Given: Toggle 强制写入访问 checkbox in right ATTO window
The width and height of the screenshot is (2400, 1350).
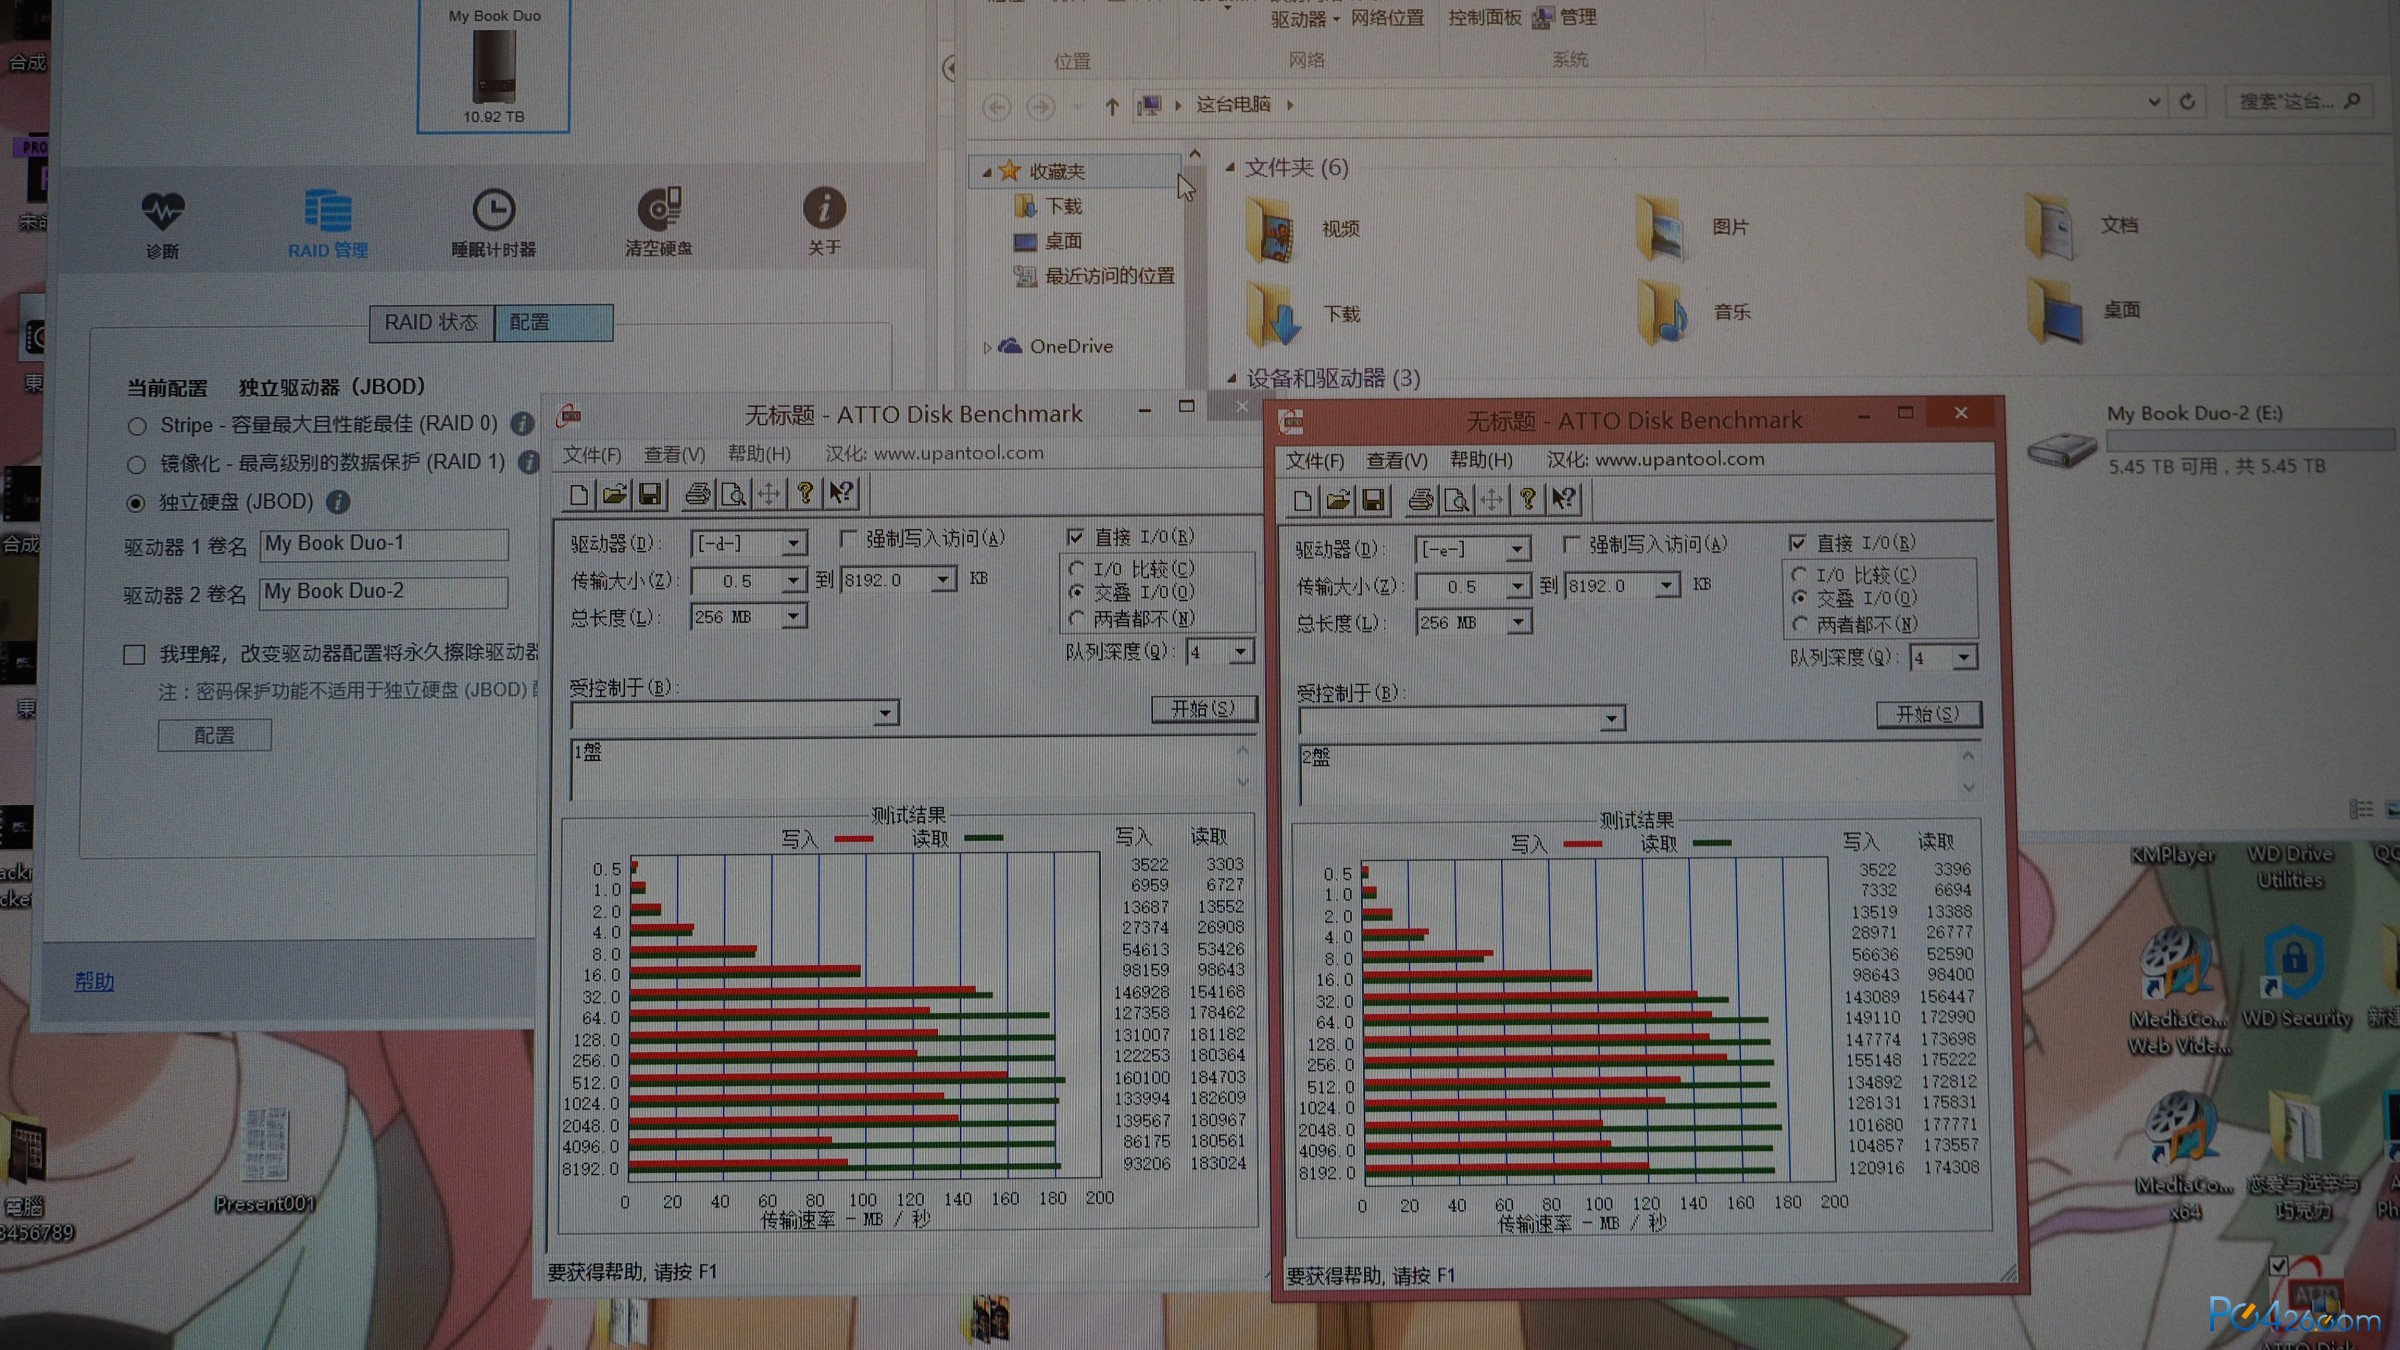Looking at the screenshot, I should coord(1572,544).
